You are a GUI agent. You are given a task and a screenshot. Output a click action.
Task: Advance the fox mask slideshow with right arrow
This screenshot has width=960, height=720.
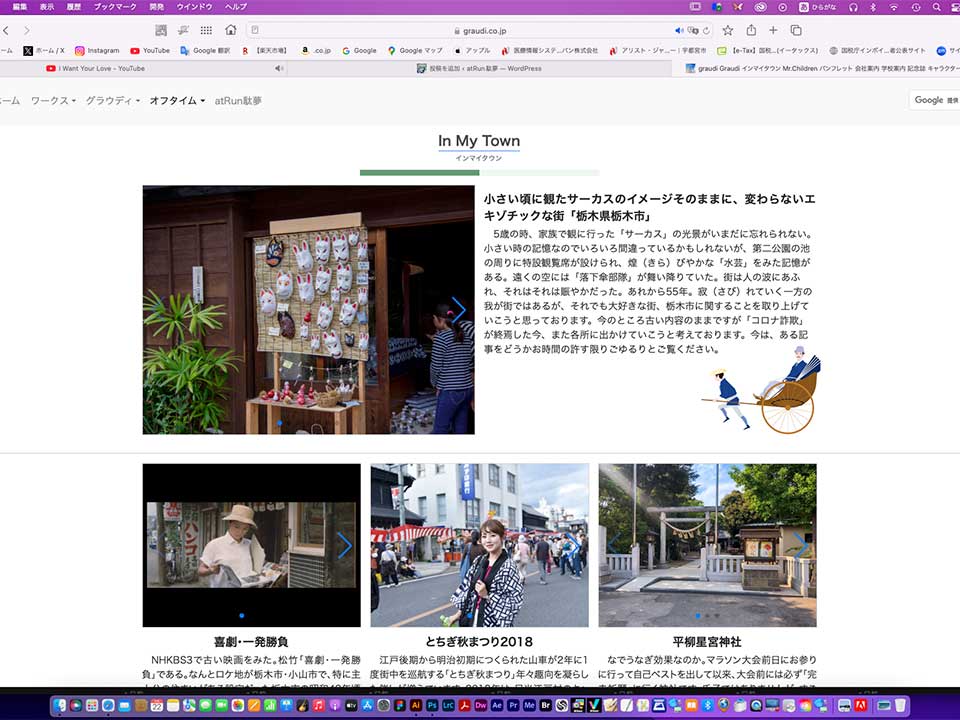click(459, 309)
